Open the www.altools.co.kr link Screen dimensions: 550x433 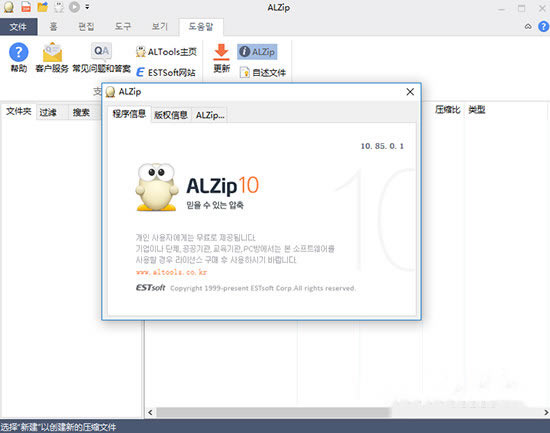(x=171, y=272)
